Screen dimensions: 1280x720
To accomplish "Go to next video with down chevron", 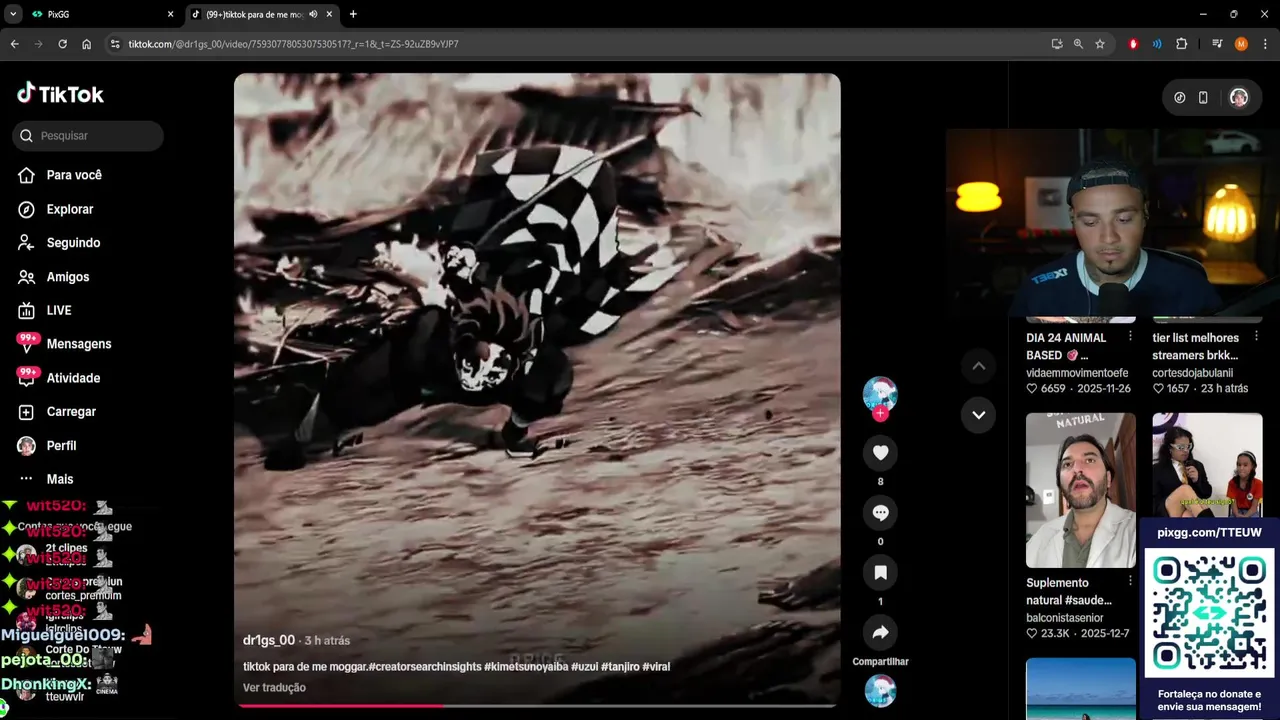I will tap(978, 415).
